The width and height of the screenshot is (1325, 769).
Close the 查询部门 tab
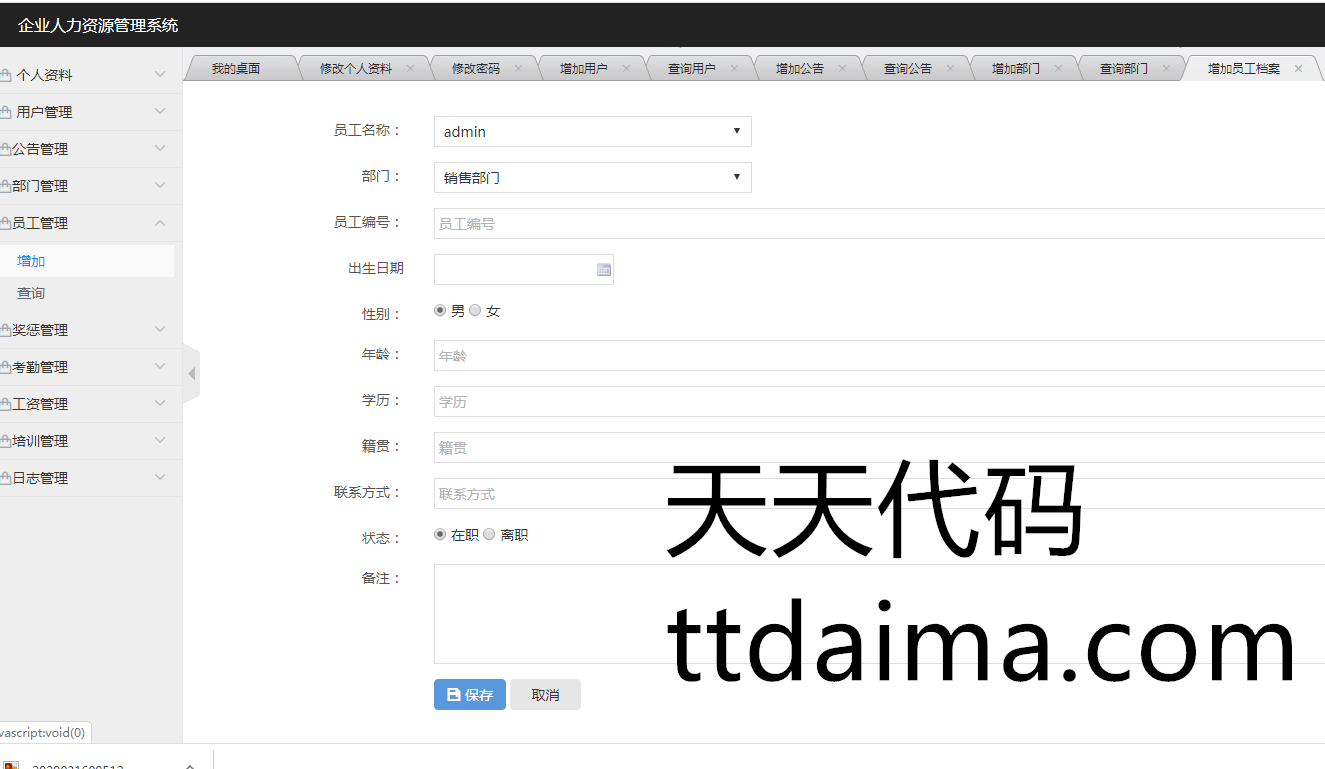coord(1166,69)
